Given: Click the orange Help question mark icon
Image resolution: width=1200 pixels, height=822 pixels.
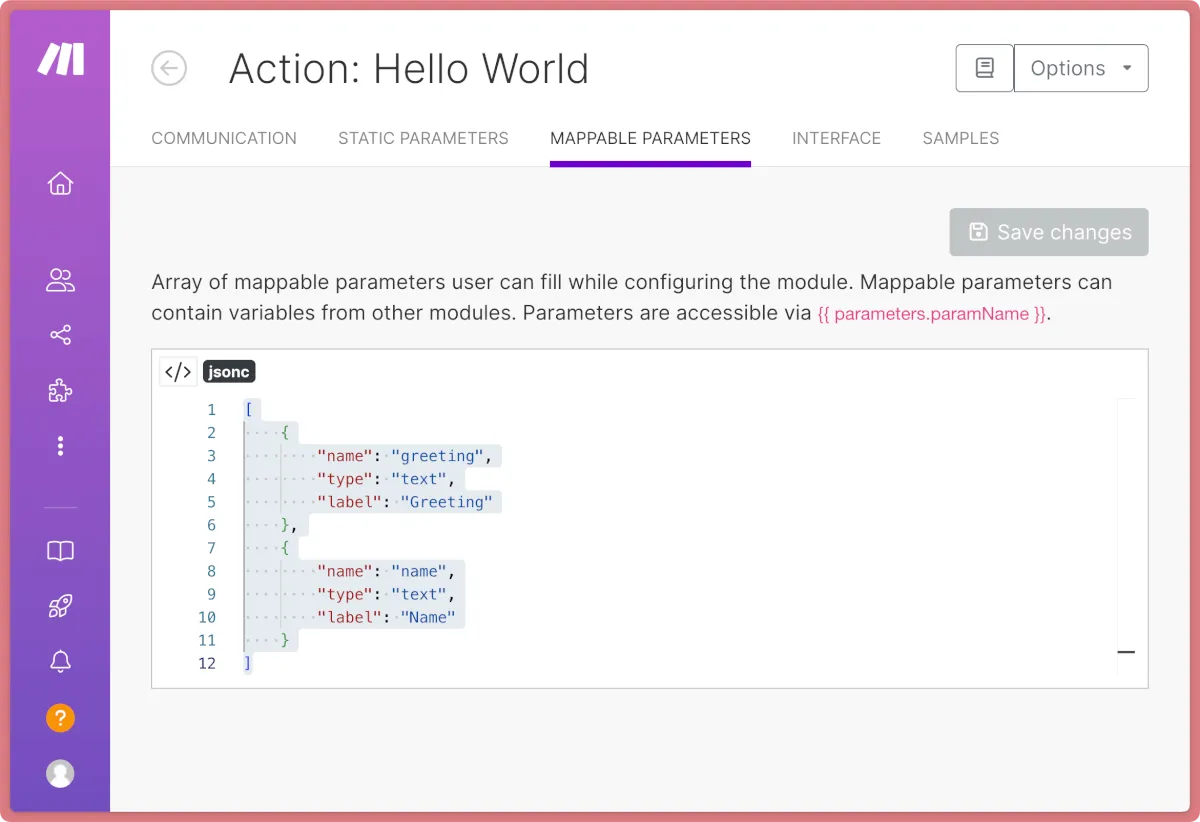Looking at the screenshot, I should coord(60,717).
